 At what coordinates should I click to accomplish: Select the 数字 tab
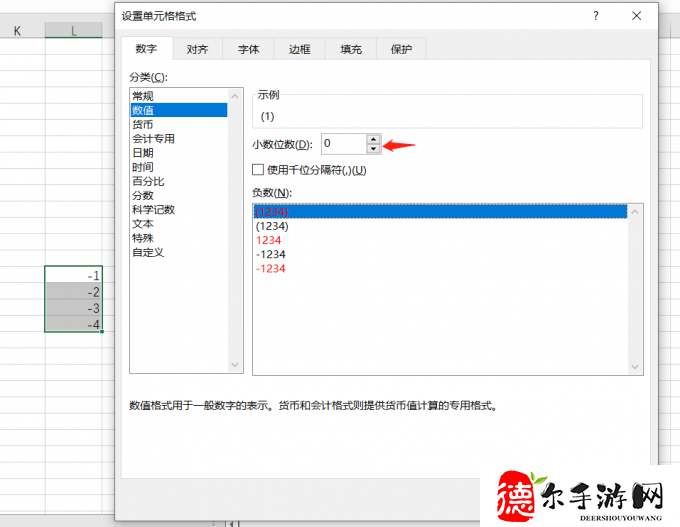click(146, 48)
